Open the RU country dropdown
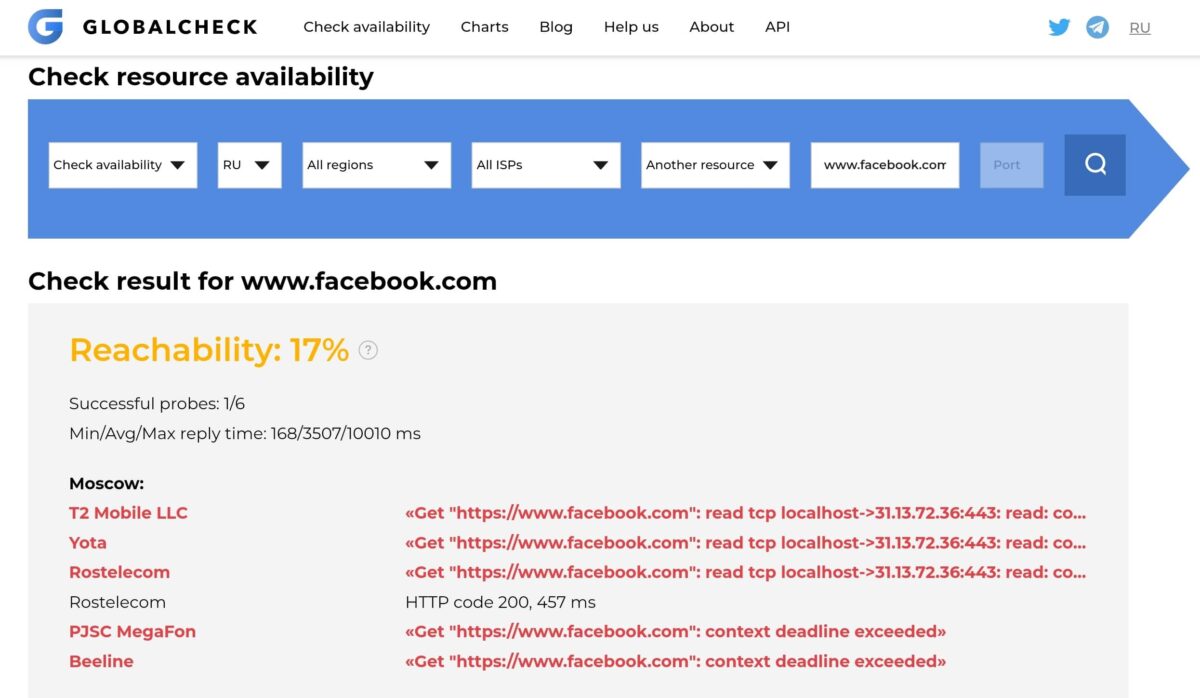Image resolution: width=1200 pixels, height=698 pixels. [x=249, y=165]
